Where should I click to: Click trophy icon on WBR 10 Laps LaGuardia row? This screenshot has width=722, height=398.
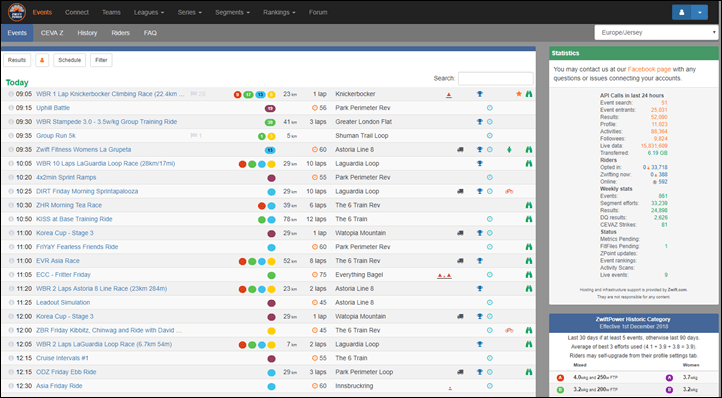(x=479, y=164)
